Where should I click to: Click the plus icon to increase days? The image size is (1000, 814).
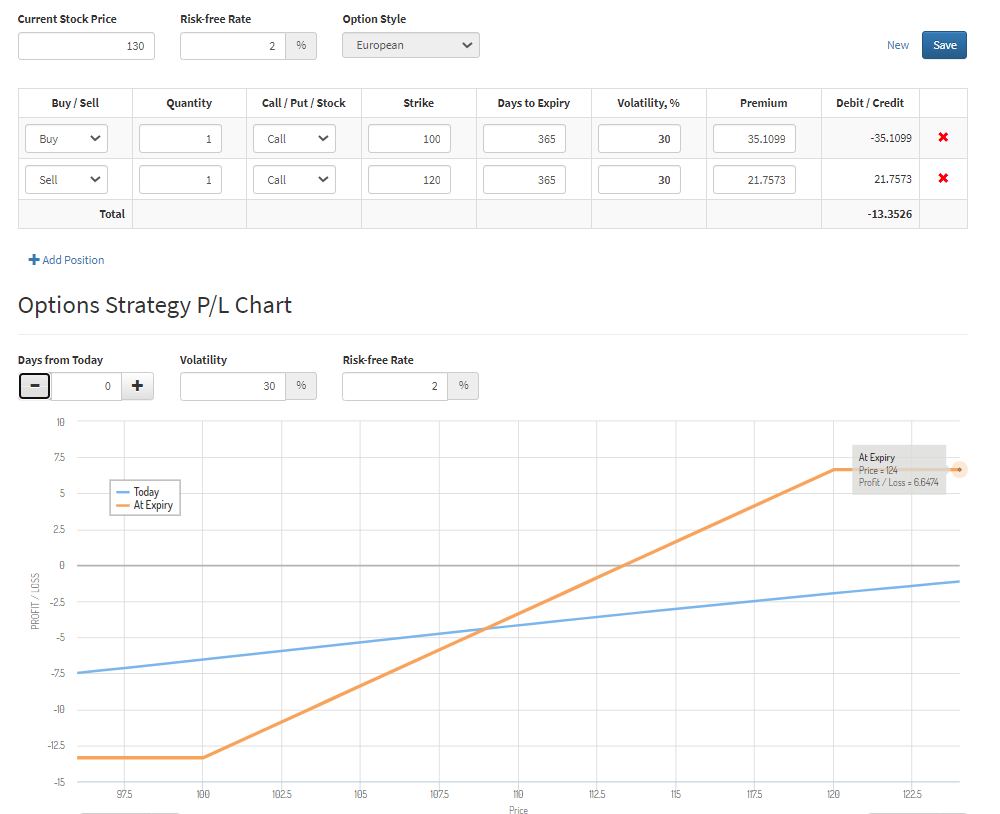[137, 386]
